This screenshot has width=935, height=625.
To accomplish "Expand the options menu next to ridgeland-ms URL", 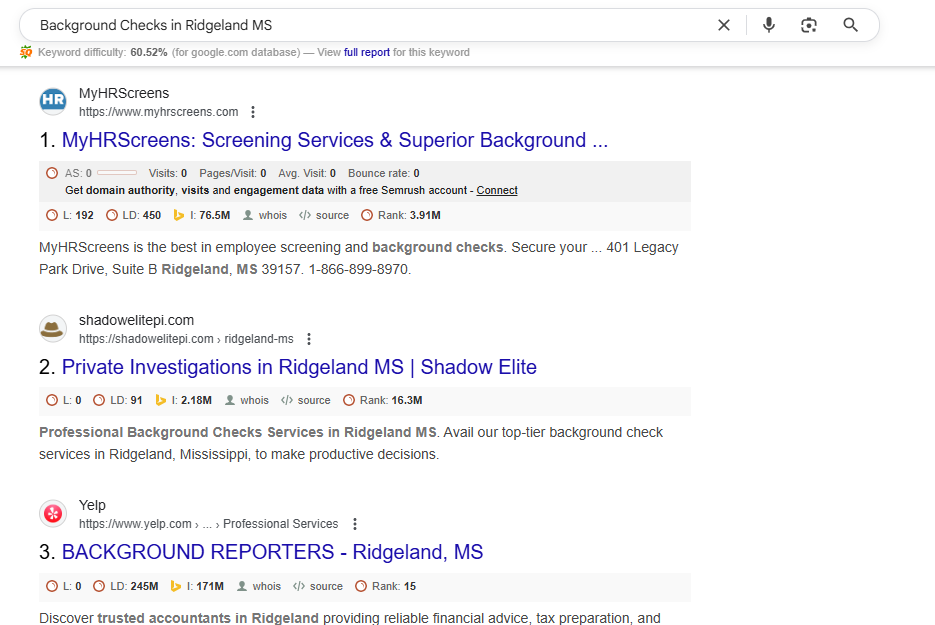I will (x=309, y=339).
